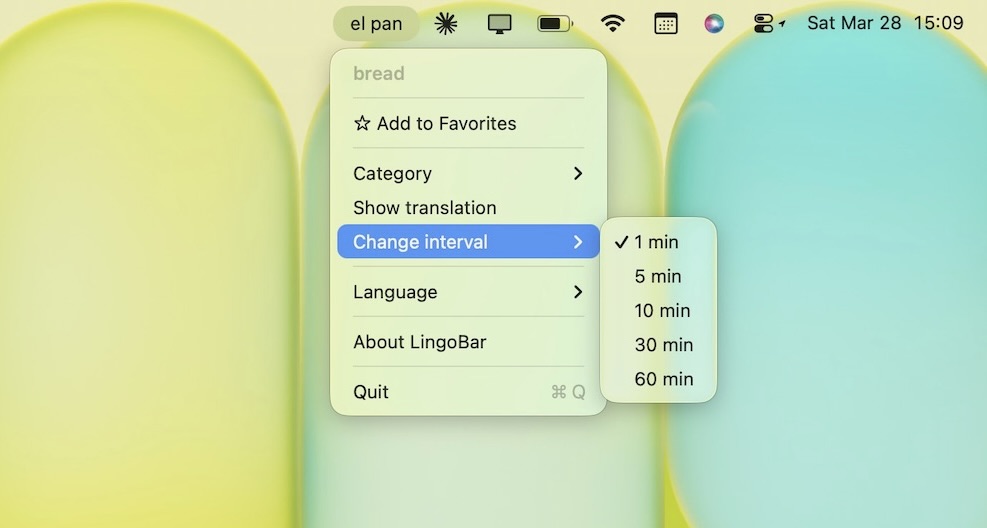Set interval to 10 min

[x=658, y=310]
